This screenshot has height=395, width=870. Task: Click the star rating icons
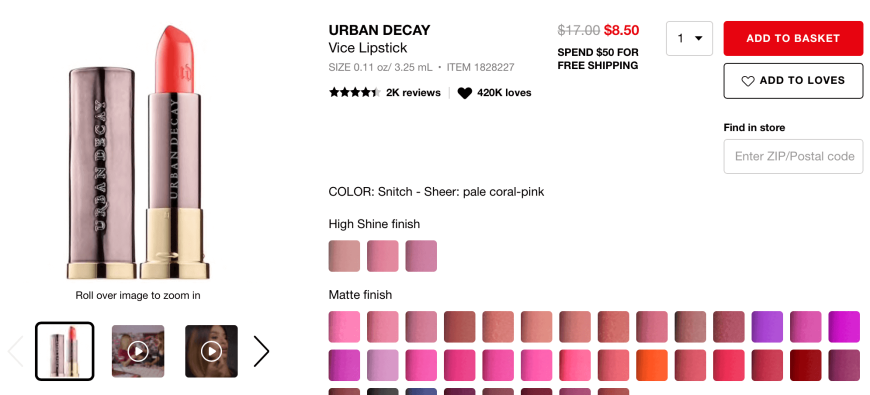[355, 93]
